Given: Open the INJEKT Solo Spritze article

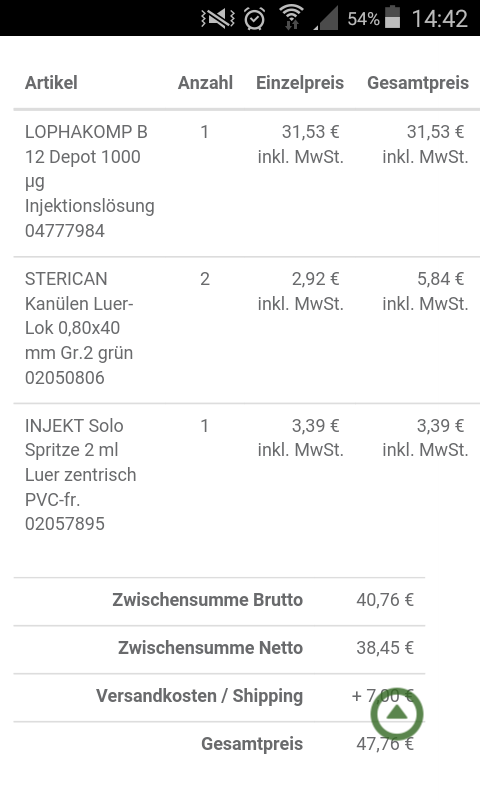Looking at the screenshot, I should click(81, 474).
